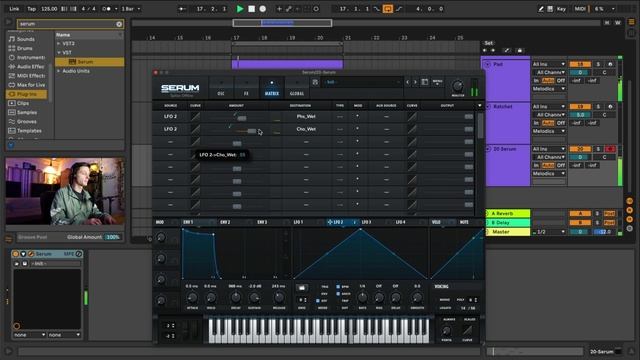Solo the Pad track
640x360 pixels.
pos(598,64)
